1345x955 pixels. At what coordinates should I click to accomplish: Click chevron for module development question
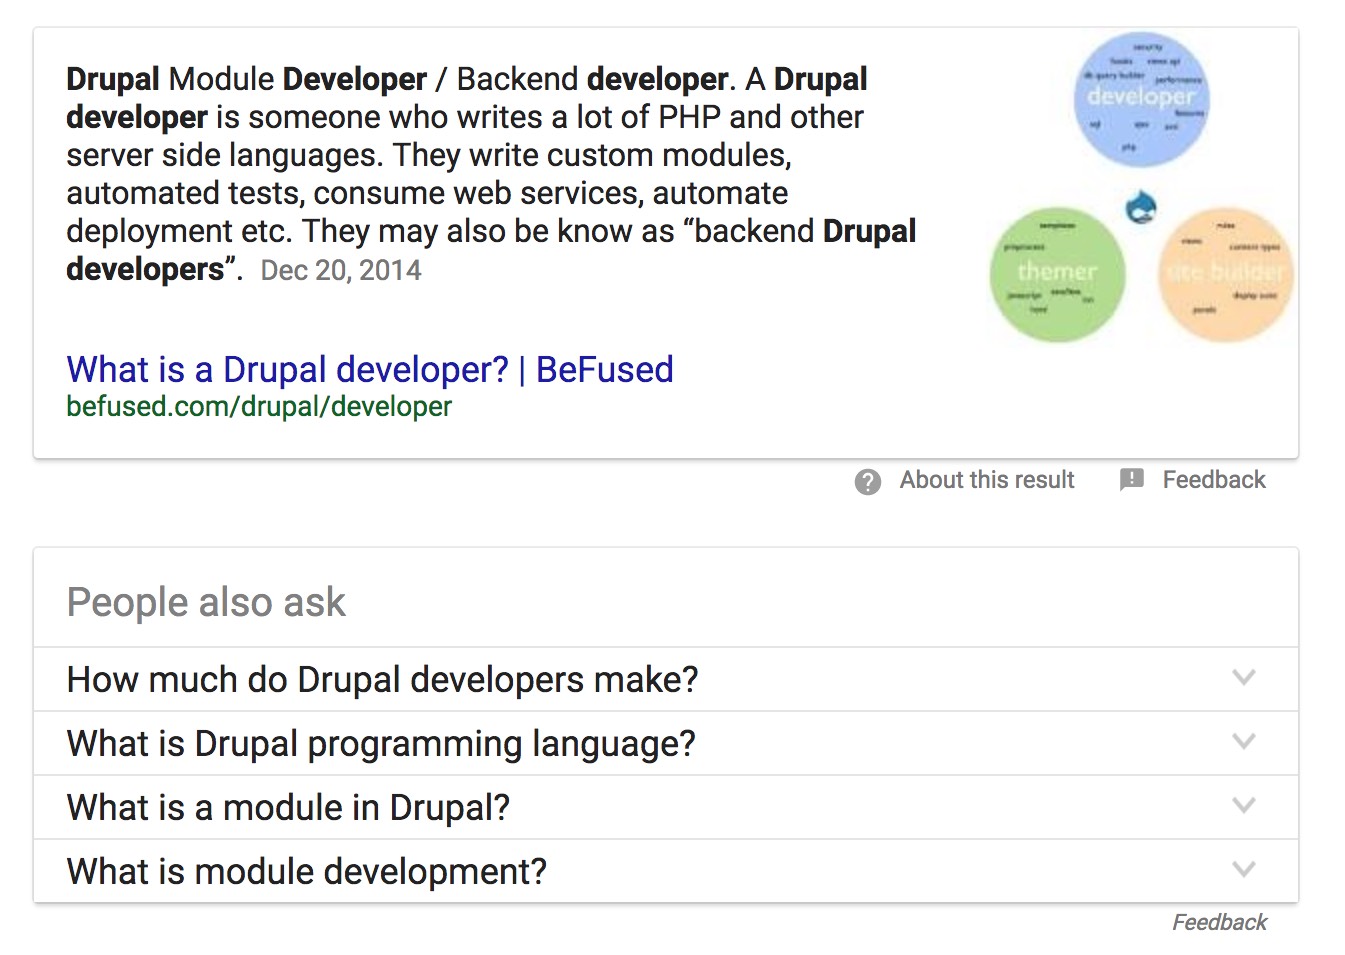(1243, 870)
